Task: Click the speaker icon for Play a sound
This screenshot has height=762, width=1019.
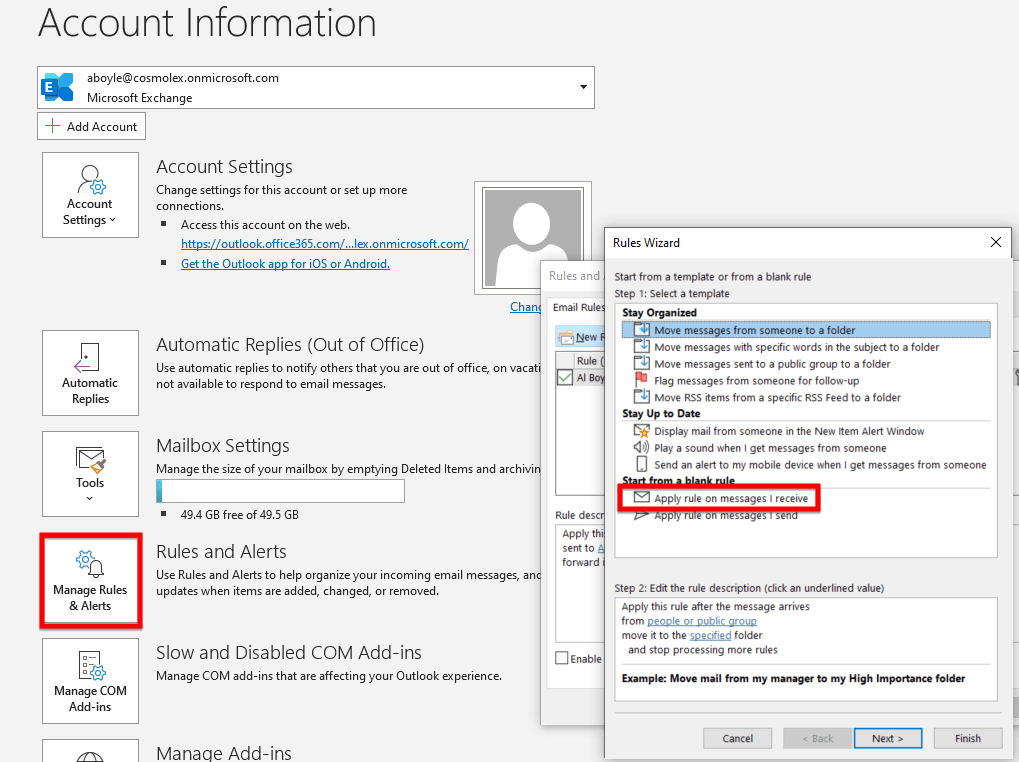Action: (x=641, y=447)
